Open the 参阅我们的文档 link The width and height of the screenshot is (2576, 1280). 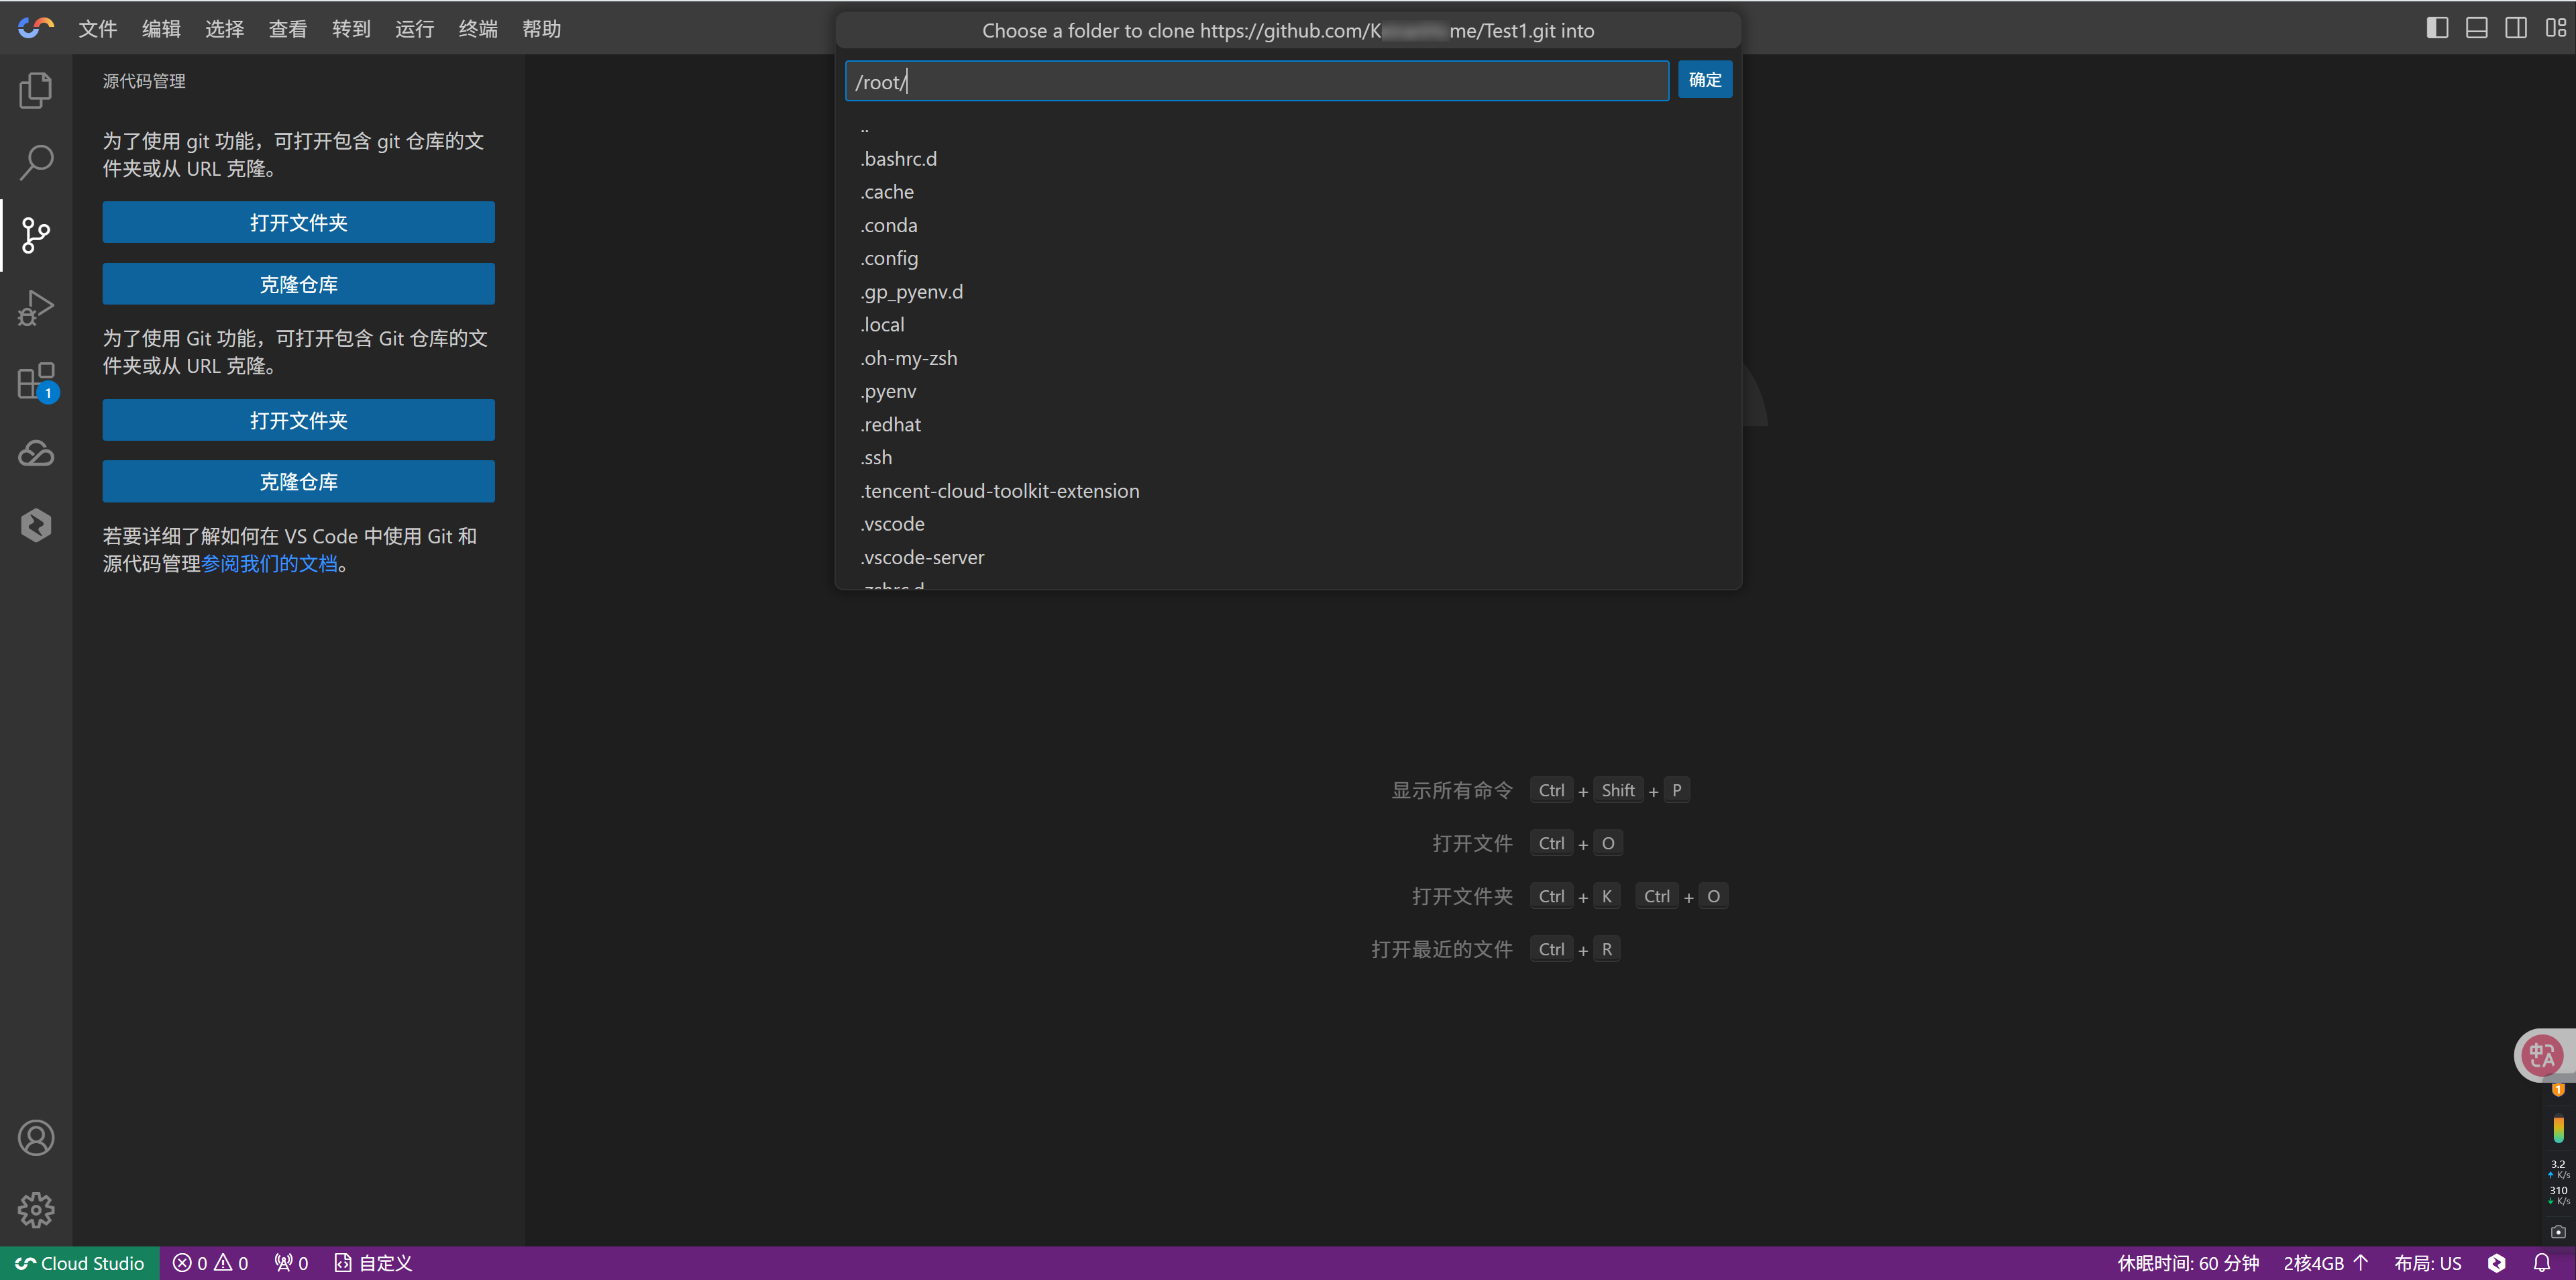(x=269, y=564)
